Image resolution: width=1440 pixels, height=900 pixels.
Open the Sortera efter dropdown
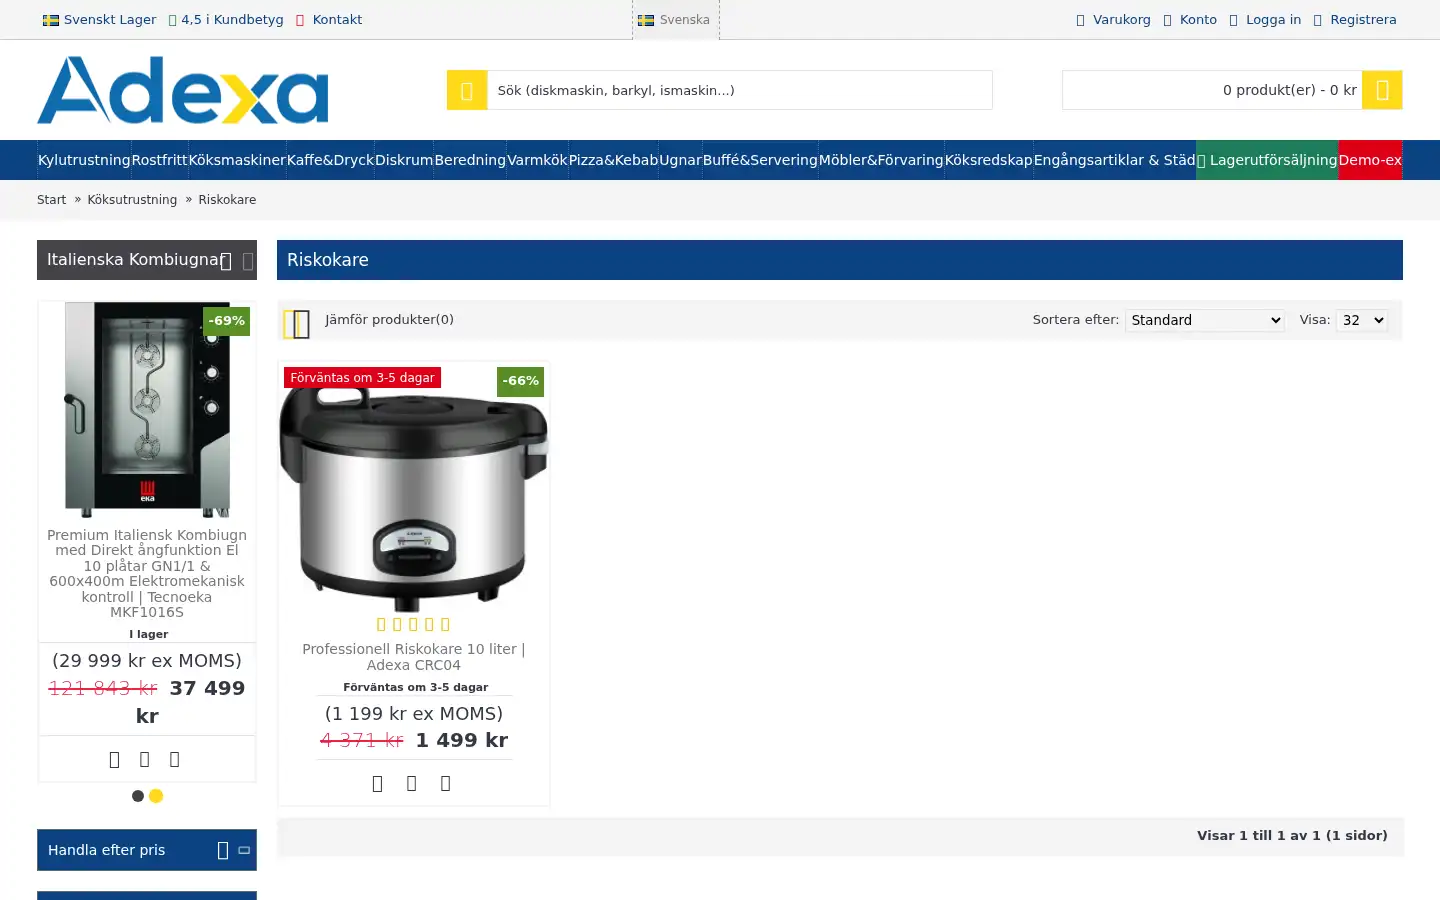coord(1205,320)
